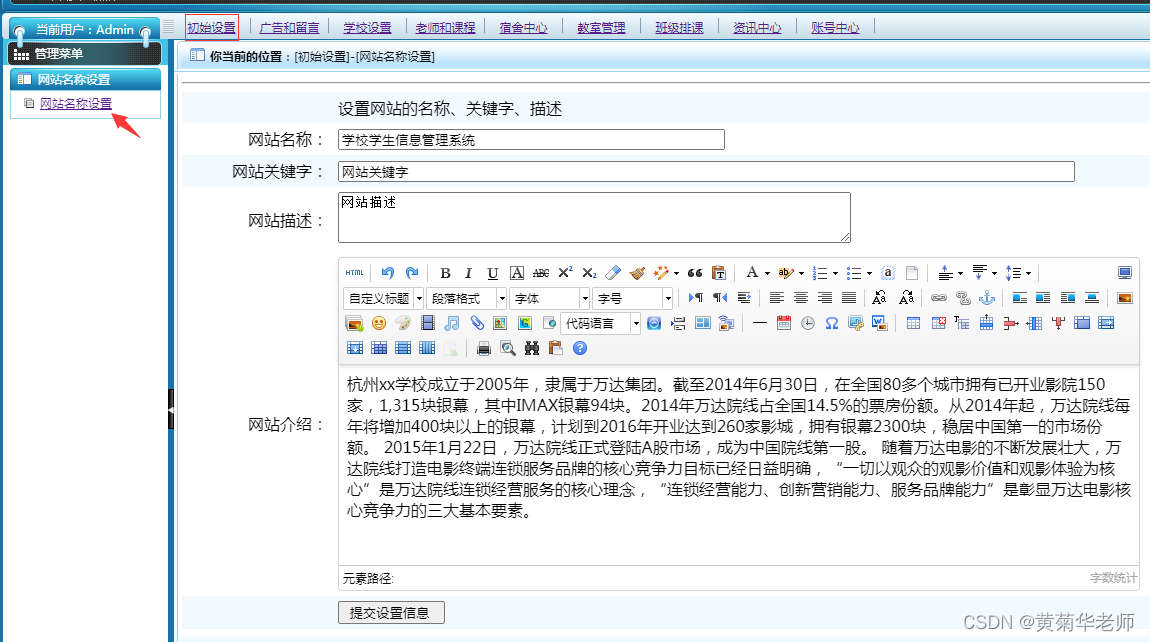Apply superscript formatting
1150x642 pixels.
[565, 273]
